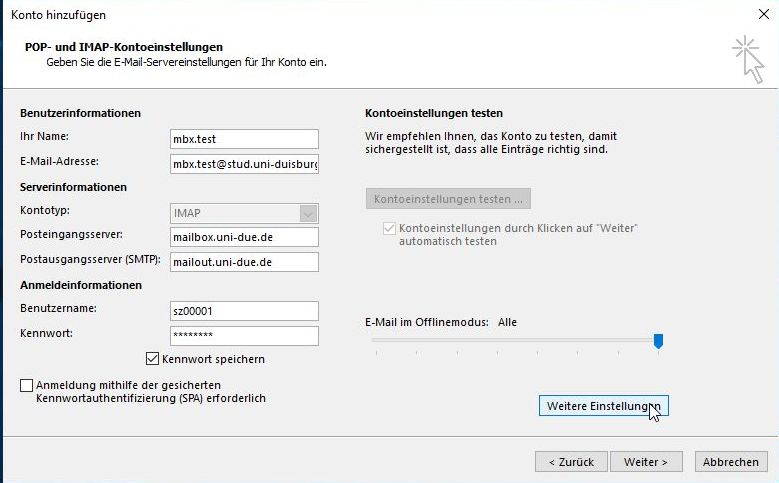
Task: Go back with the Zurück button
Action: point(571,462)
